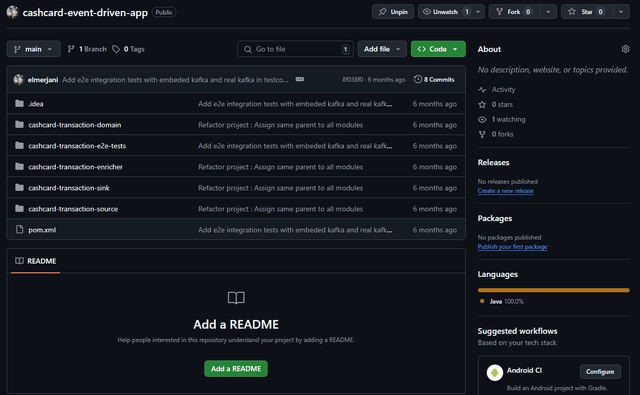Image resolution: width=640 pixels, height=395 pixels.
Task: Open the main branch selector
Action: (33, 49)
